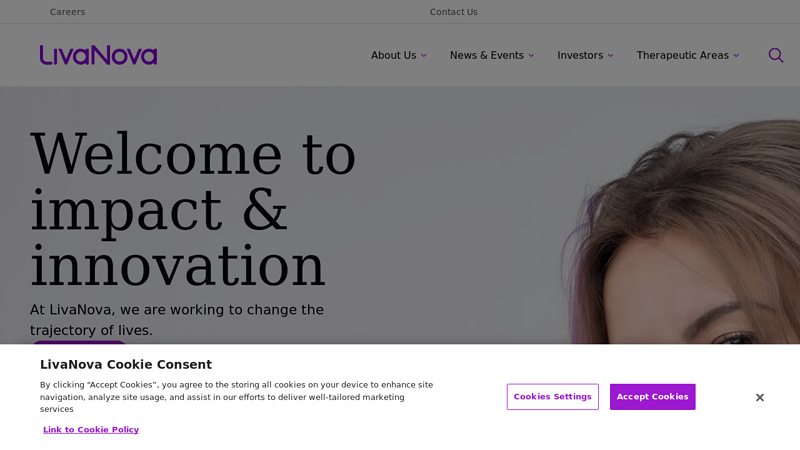Expand the Therapeutic Areas chevron arrow
The height and width of the screenshot is (450, 800).
coord(736,56)
